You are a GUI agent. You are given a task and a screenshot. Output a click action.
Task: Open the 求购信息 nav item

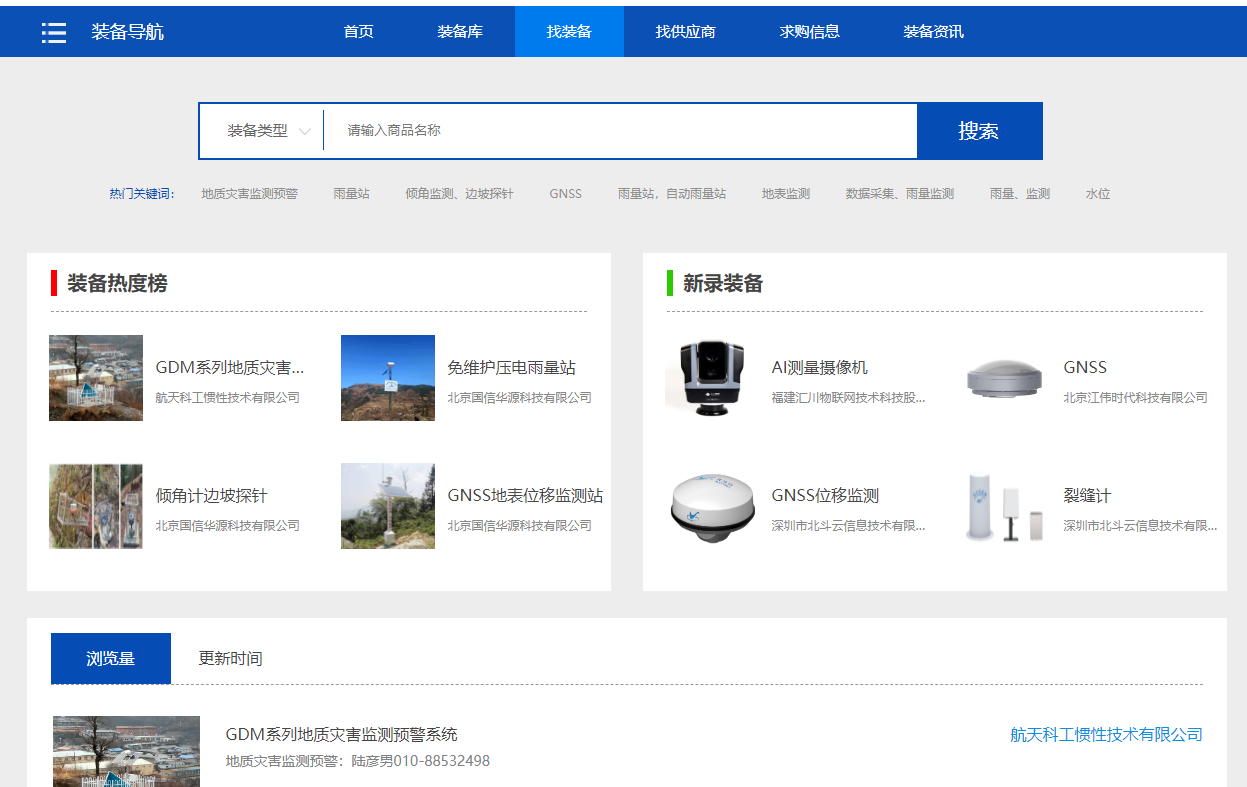tap(809, 32)
